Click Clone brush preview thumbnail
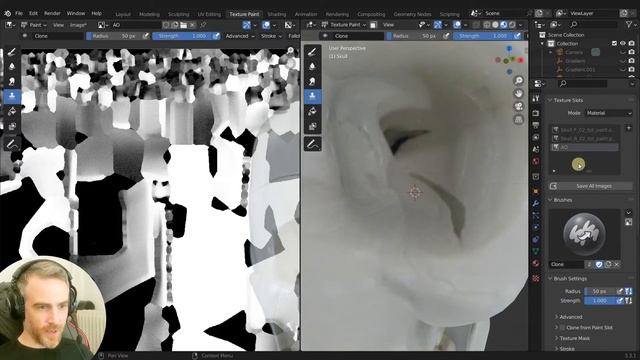Viewport: 640px width, 360px height. [584, 234]
